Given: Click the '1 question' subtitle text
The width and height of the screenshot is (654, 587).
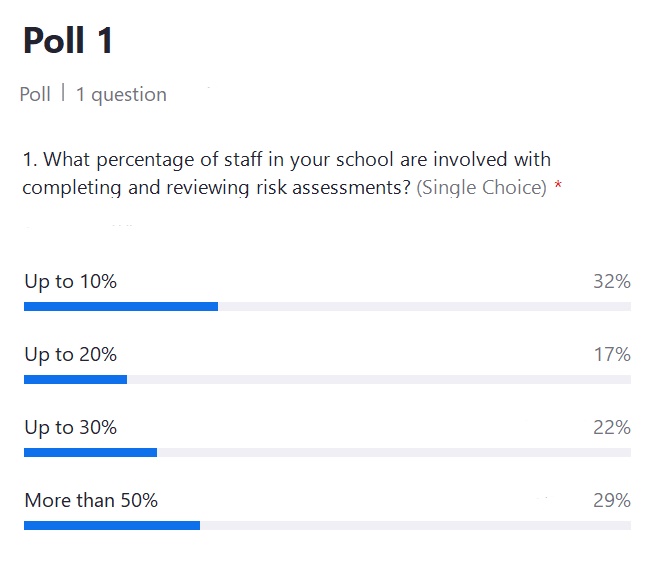Looking at the screenshot, I should pyautogui.click(x=121, y=95).
